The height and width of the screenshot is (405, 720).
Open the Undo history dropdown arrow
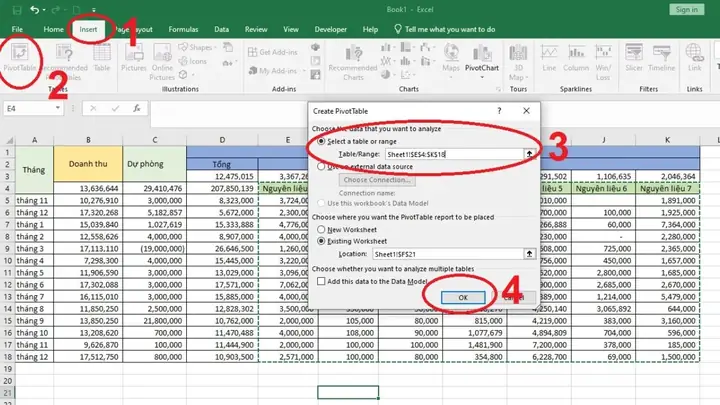[44, 10]
